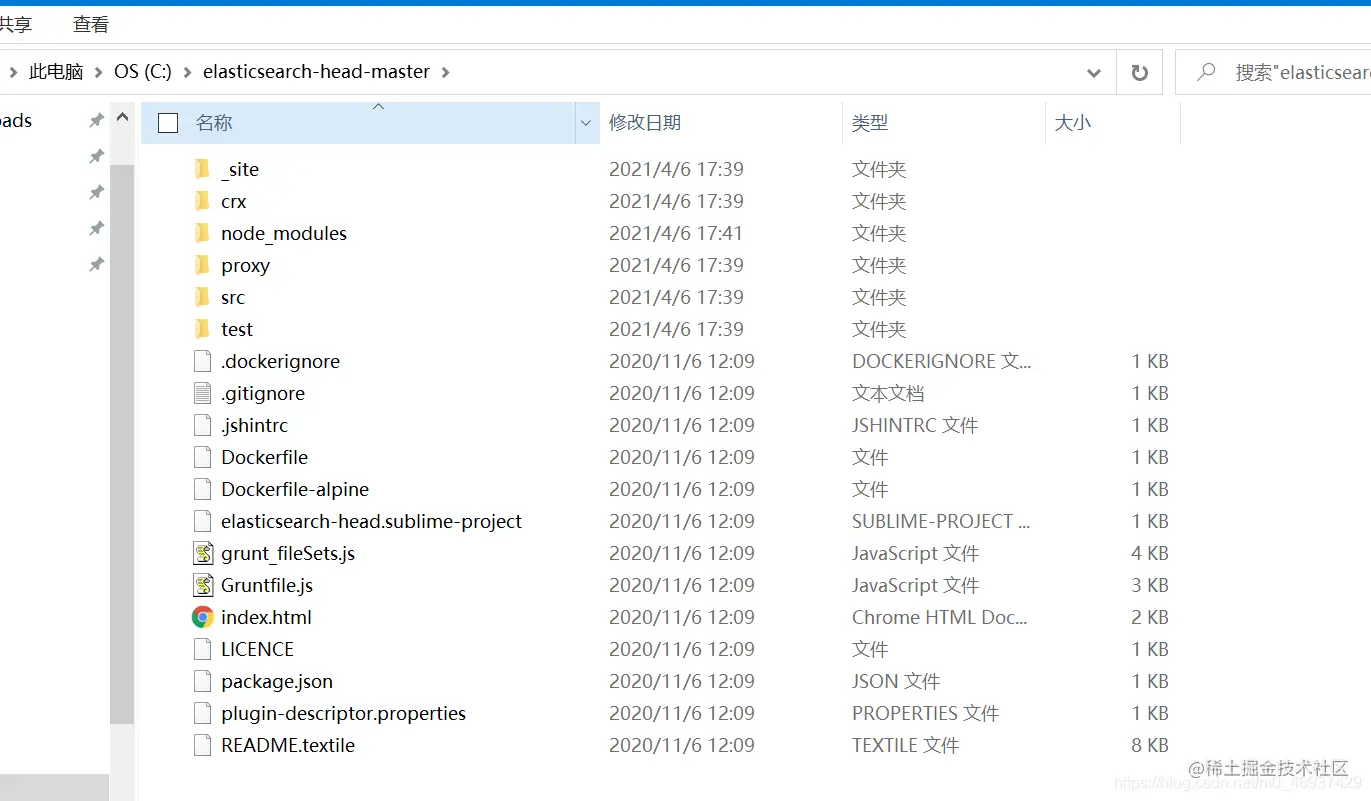Click the crx folder icon
The height and width of the screenshot is (801, 1371).
click(203, 201)
